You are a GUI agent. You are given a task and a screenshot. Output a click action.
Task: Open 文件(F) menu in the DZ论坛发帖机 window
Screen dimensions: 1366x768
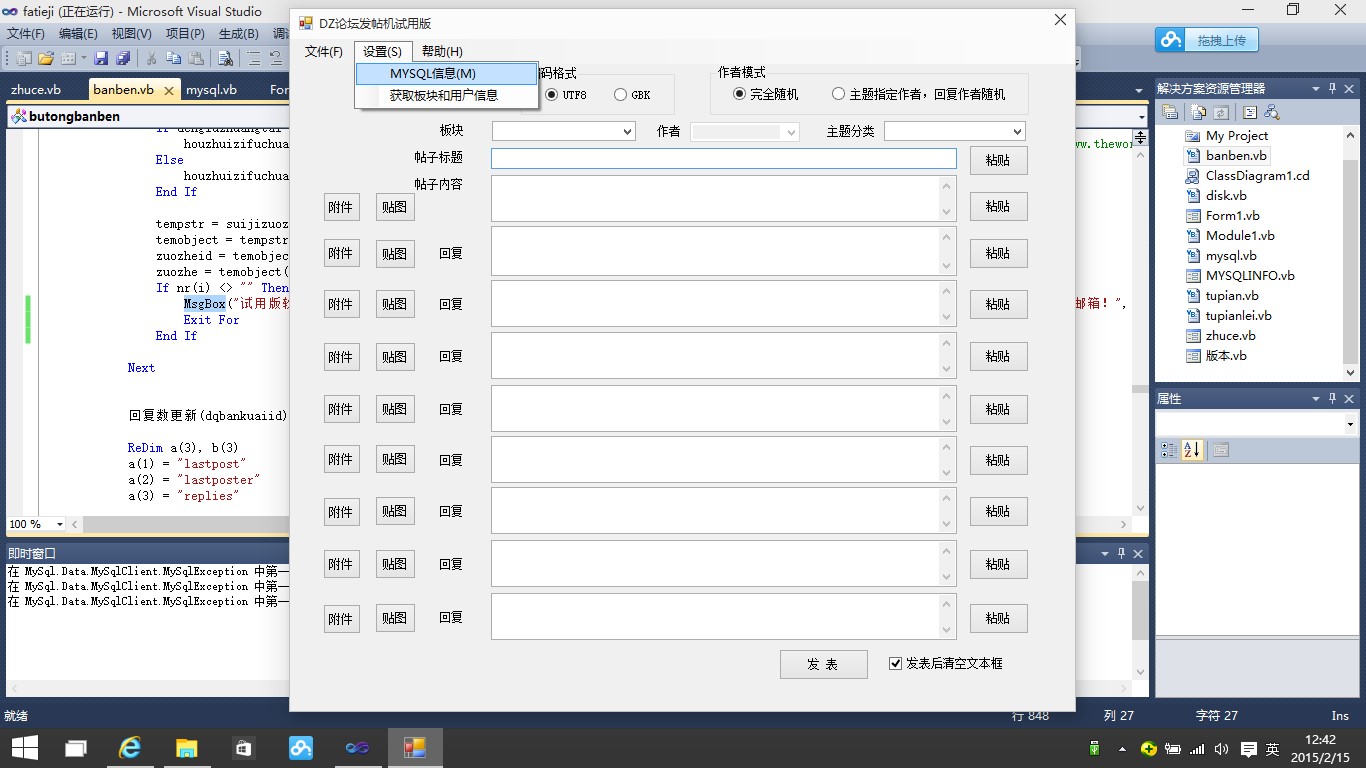point(324,52)
